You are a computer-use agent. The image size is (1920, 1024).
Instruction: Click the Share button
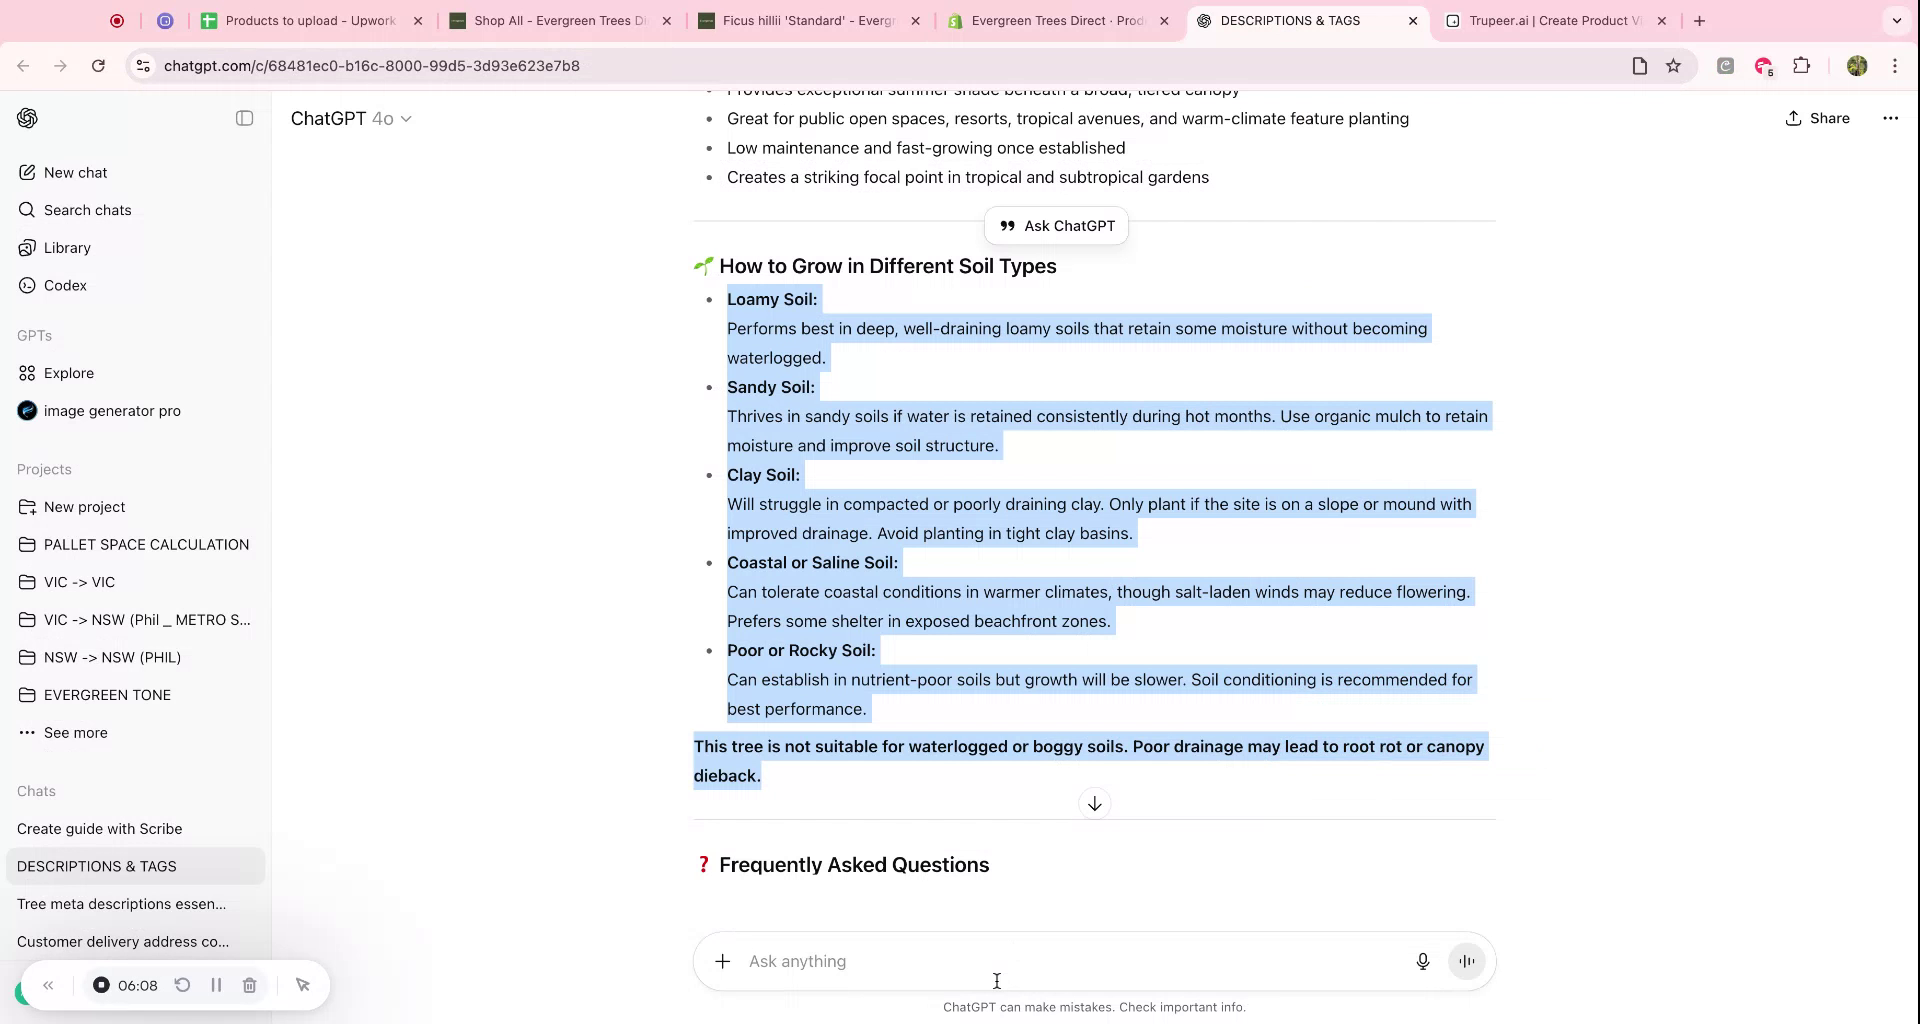(x=1817, y=118)
